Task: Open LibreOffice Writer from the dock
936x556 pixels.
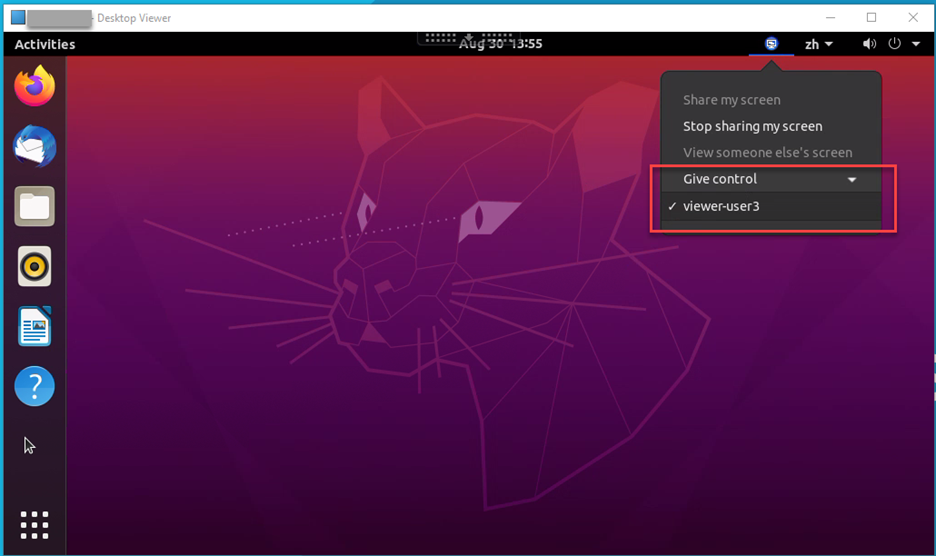Action: point(35,326)
